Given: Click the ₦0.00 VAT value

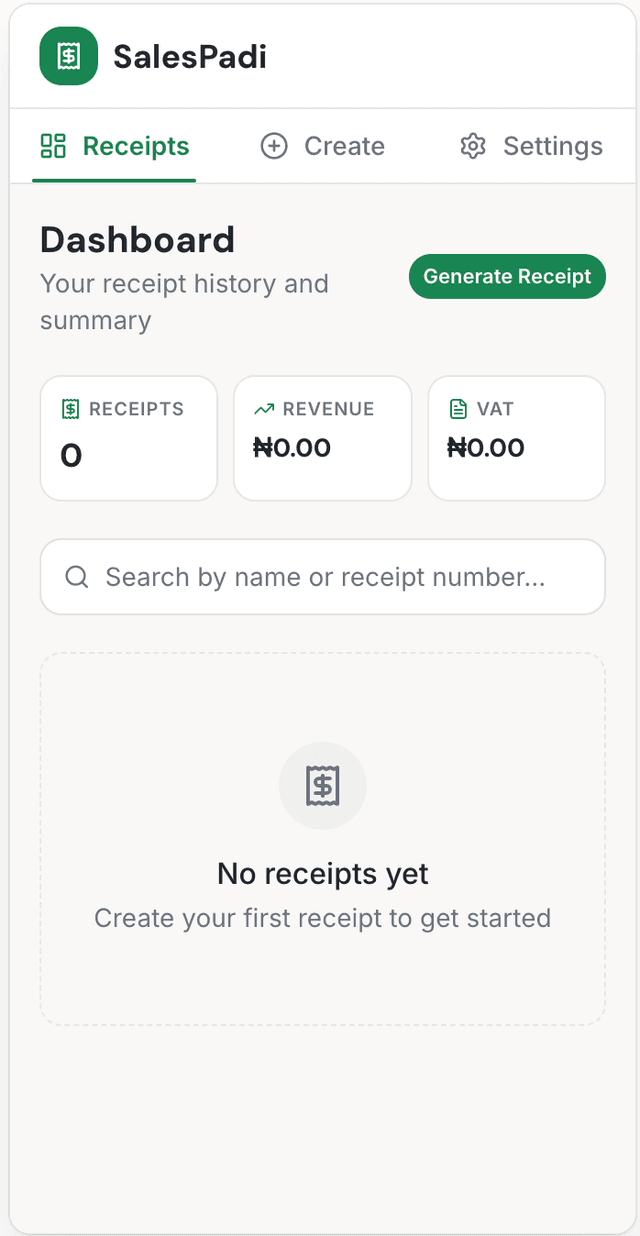Looking at the screenshot, I should click(x=486, y=448).
